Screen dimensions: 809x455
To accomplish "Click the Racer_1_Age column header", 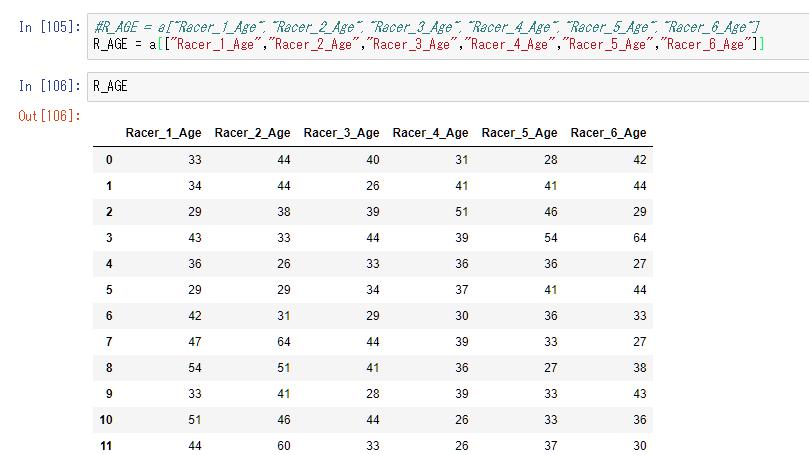I will coord(163,133).
